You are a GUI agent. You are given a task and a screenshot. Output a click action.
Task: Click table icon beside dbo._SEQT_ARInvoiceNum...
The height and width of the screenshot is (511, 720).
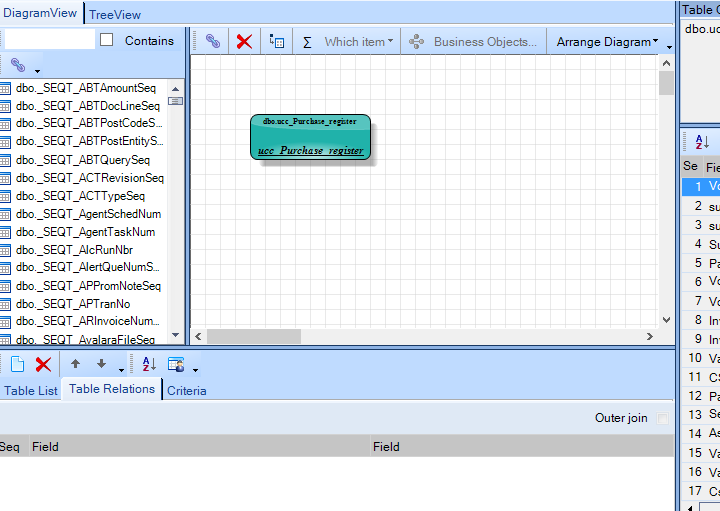(x=5, y=322)
